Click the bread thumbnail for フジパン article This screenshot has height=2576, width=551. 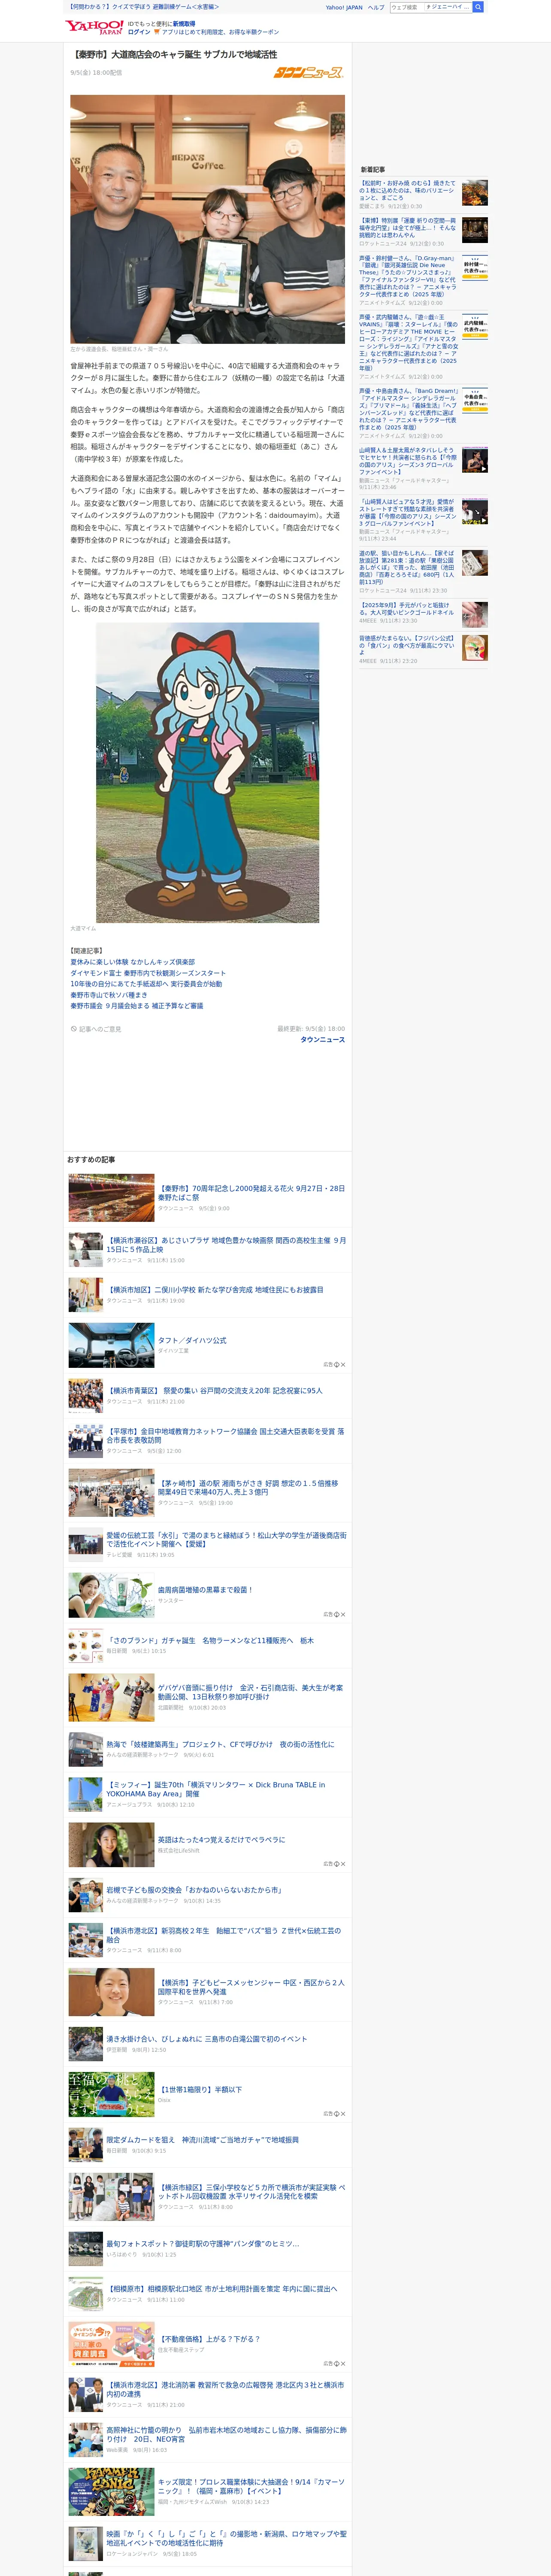pyautogui.click(x=475, y=647)
